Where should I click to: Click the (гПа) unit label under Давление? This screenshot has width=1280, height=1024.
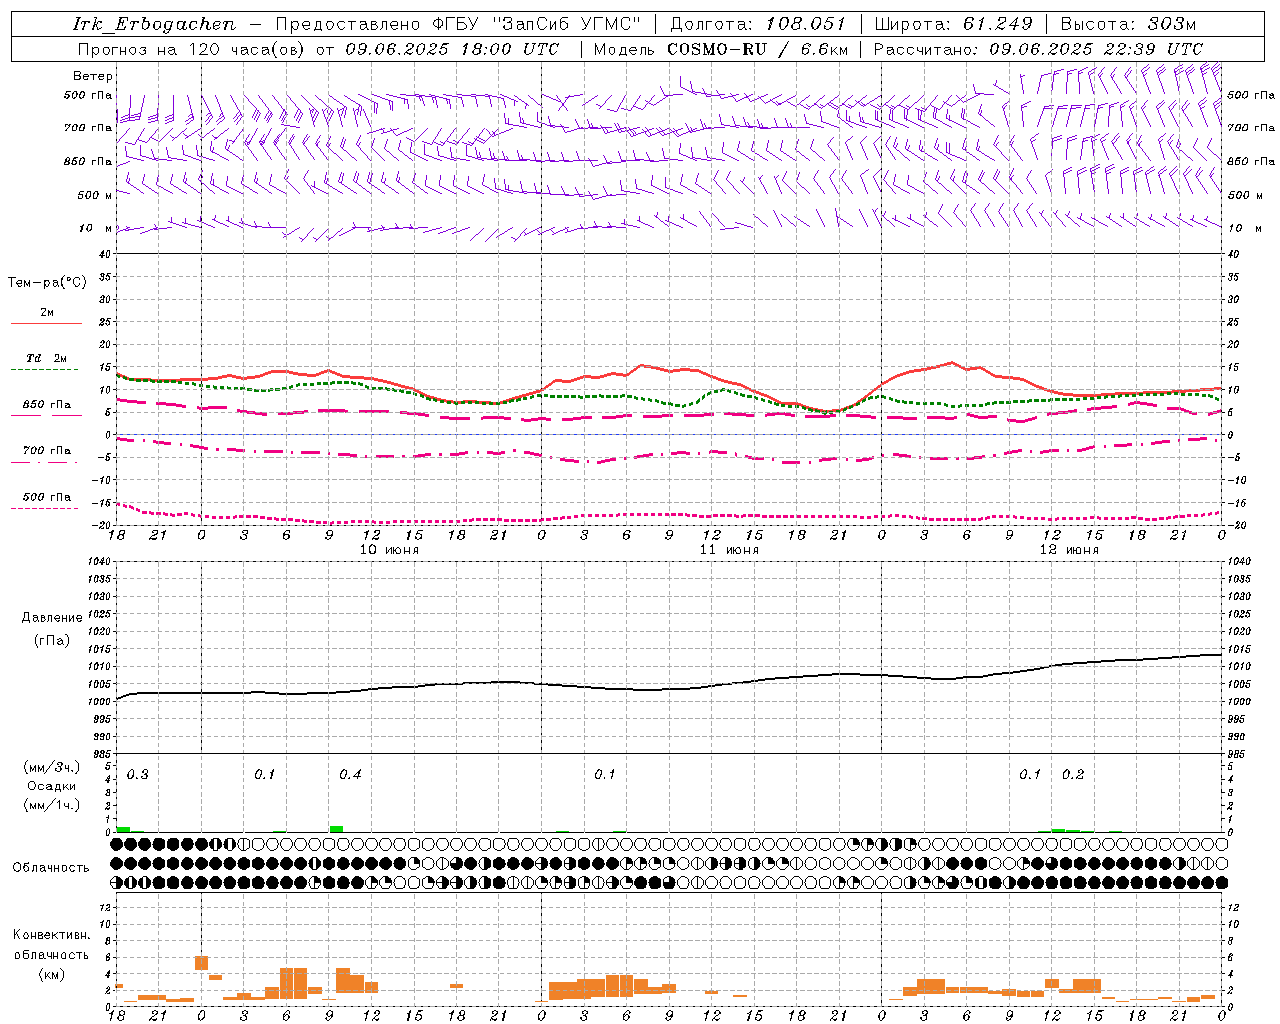coord(52,640)
